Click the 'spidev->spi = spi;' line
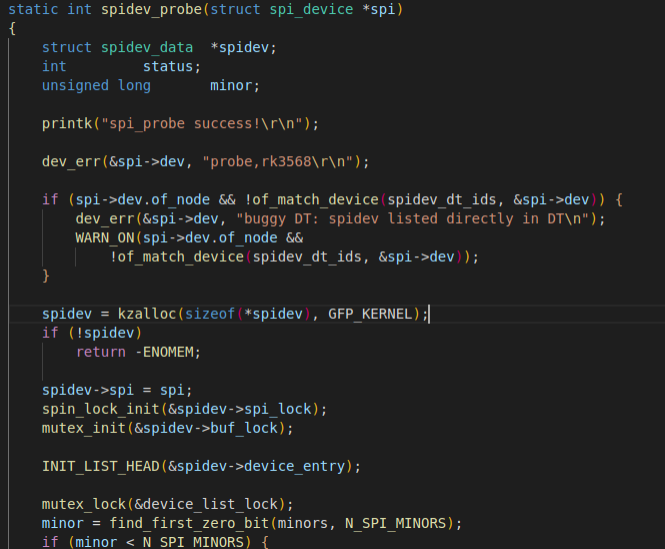 [117, 390]
